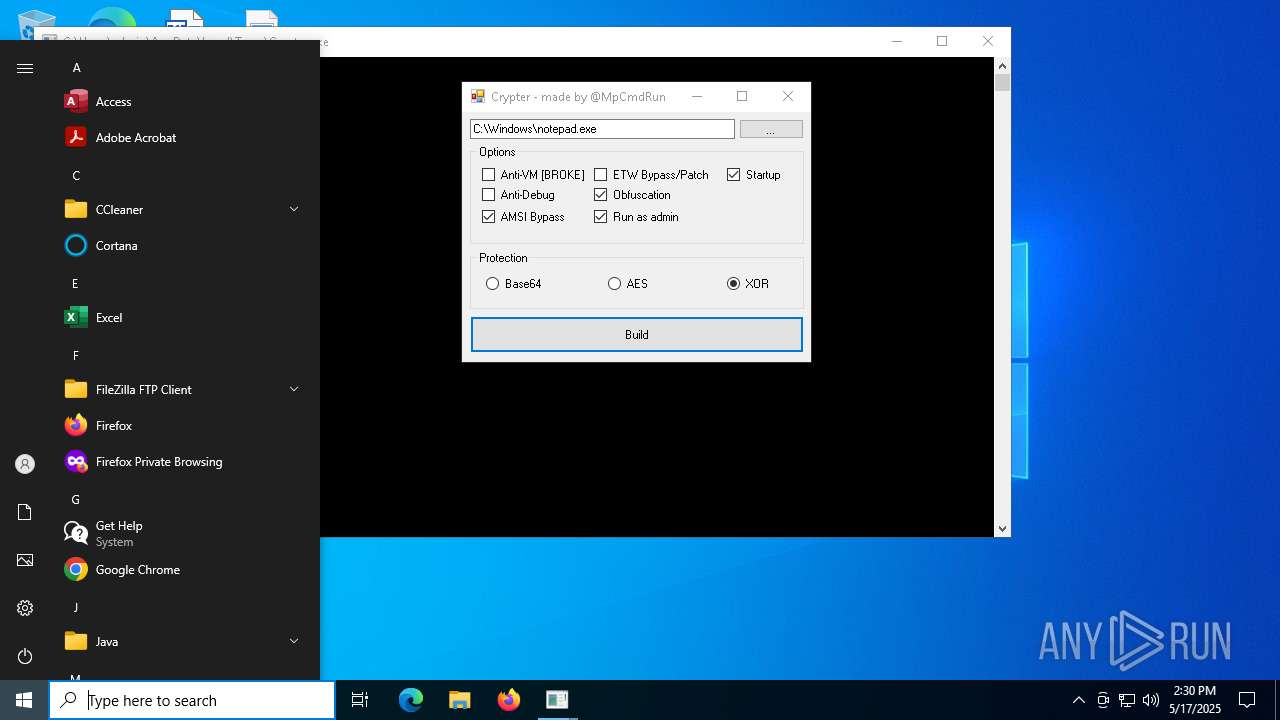Close the background console window

(988, 41)
